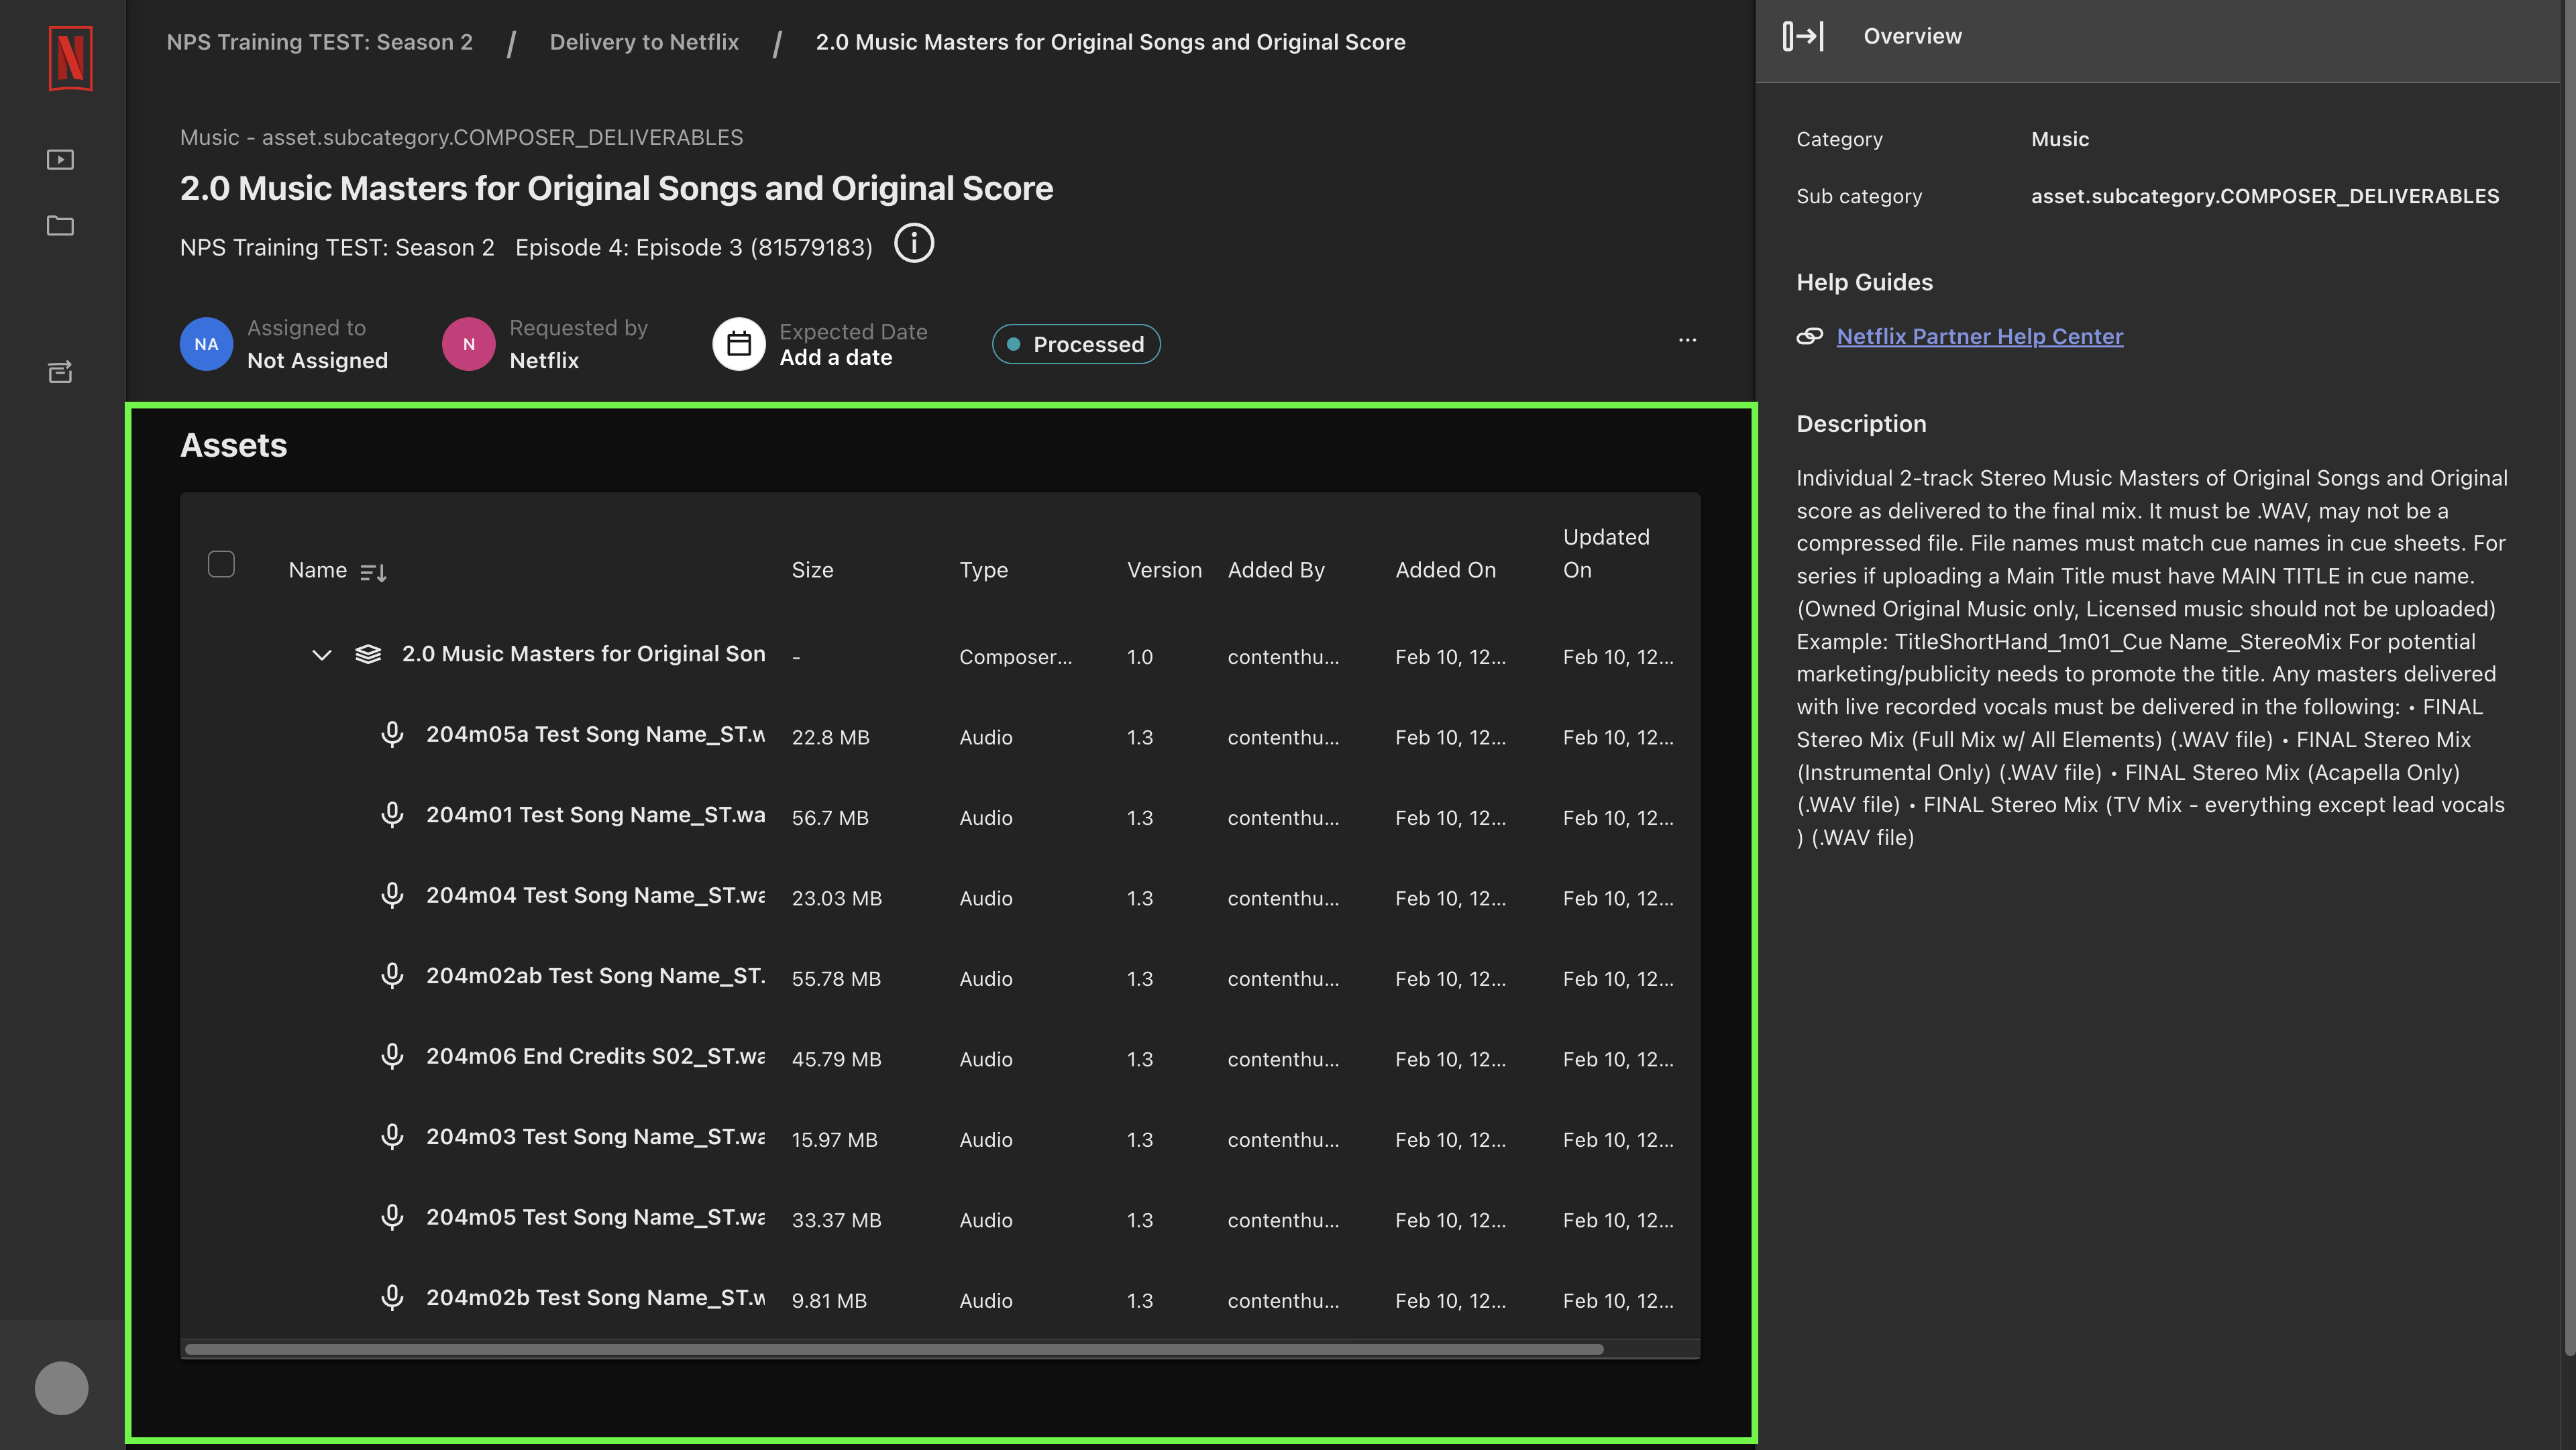The image size is (2576, 1450).
Task: Click the Overview panel title
Action: pyautogui.click(x=1912, y=36)
